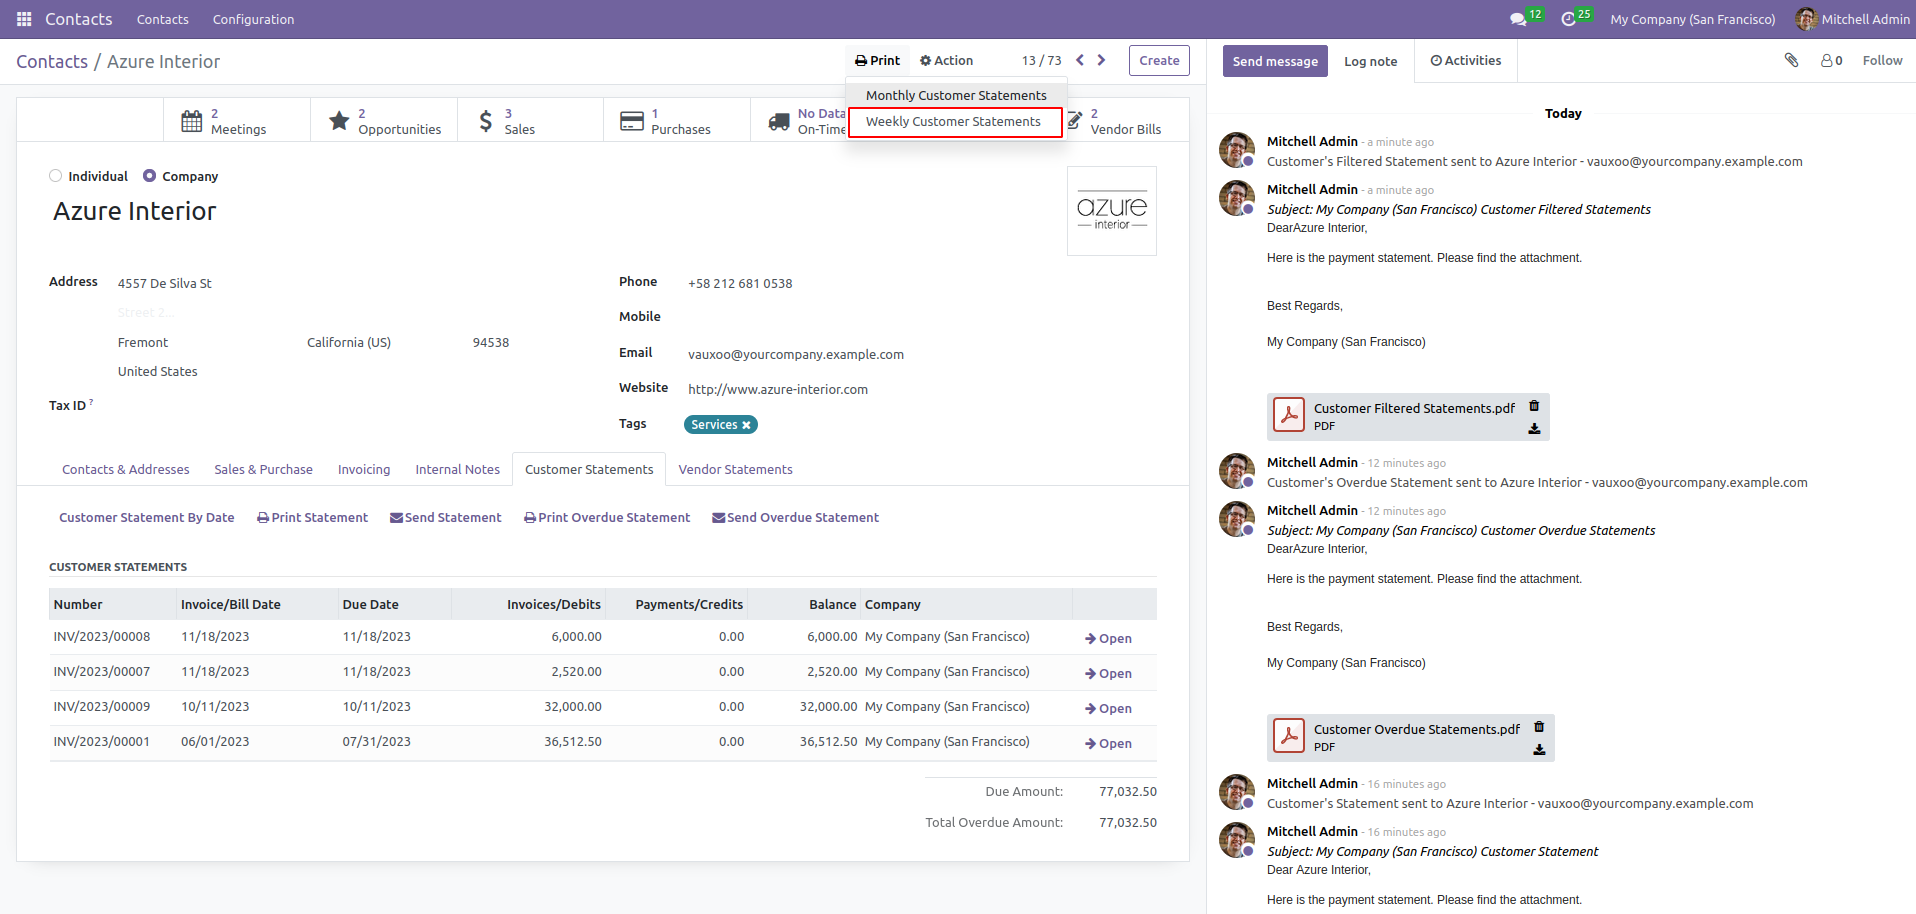This screenshot has width=1916, height=914.
Task: Select the Company radio button
Action: click(x=149, y=176)
